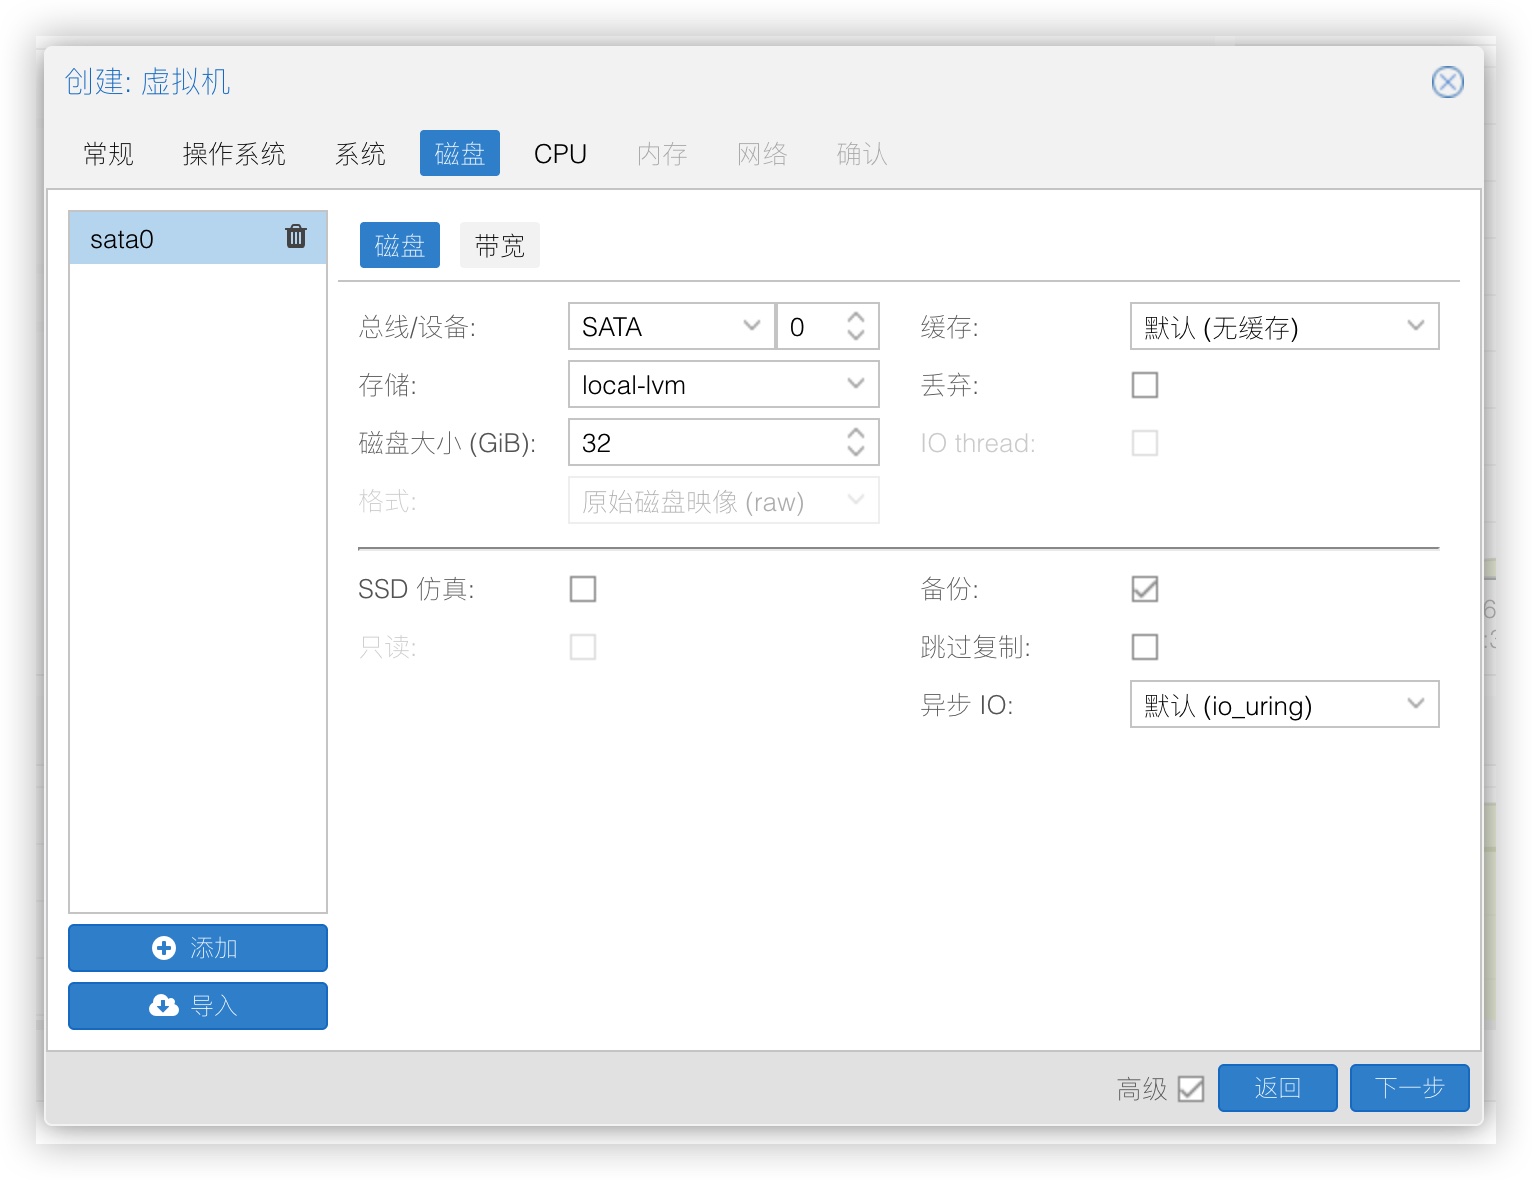This screenshot has height=1180, width=1532.
Task: Expand the local-lvm storage dropdown
Action: click(x=723, y=385)
